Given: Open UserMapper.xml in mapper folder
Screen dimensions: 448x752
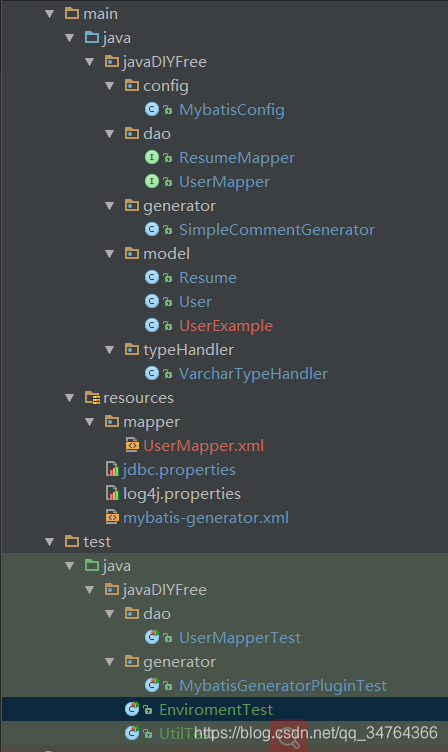Looking at the screenshot, I should click(x=204, y=446).
